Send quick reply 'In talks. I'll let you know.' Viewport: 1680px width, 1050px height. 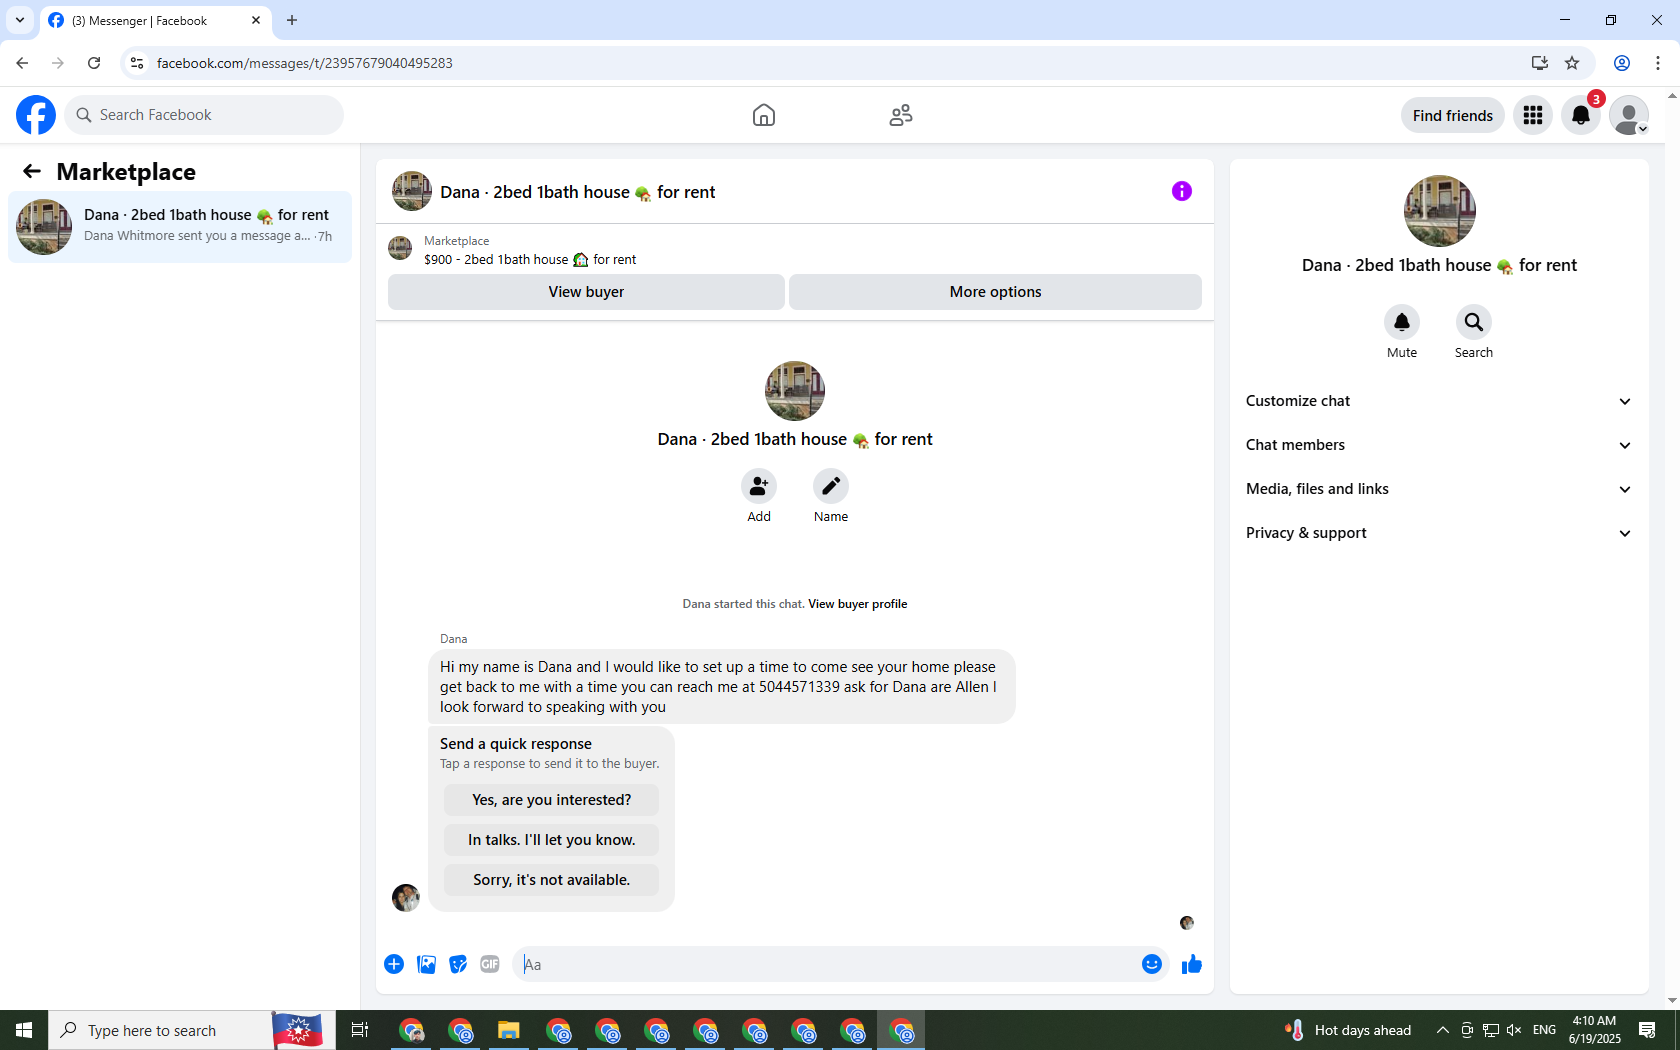(x=552, y=840)
